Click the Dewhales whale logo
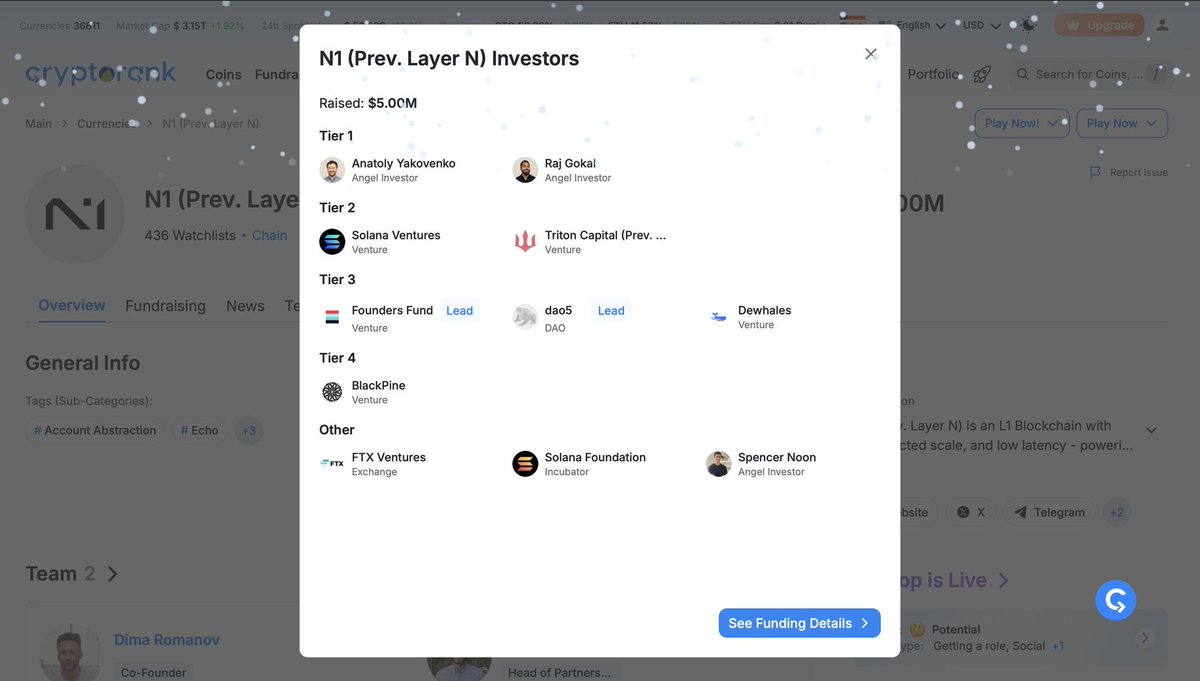The image size is (1200, 681). (718, 317)
